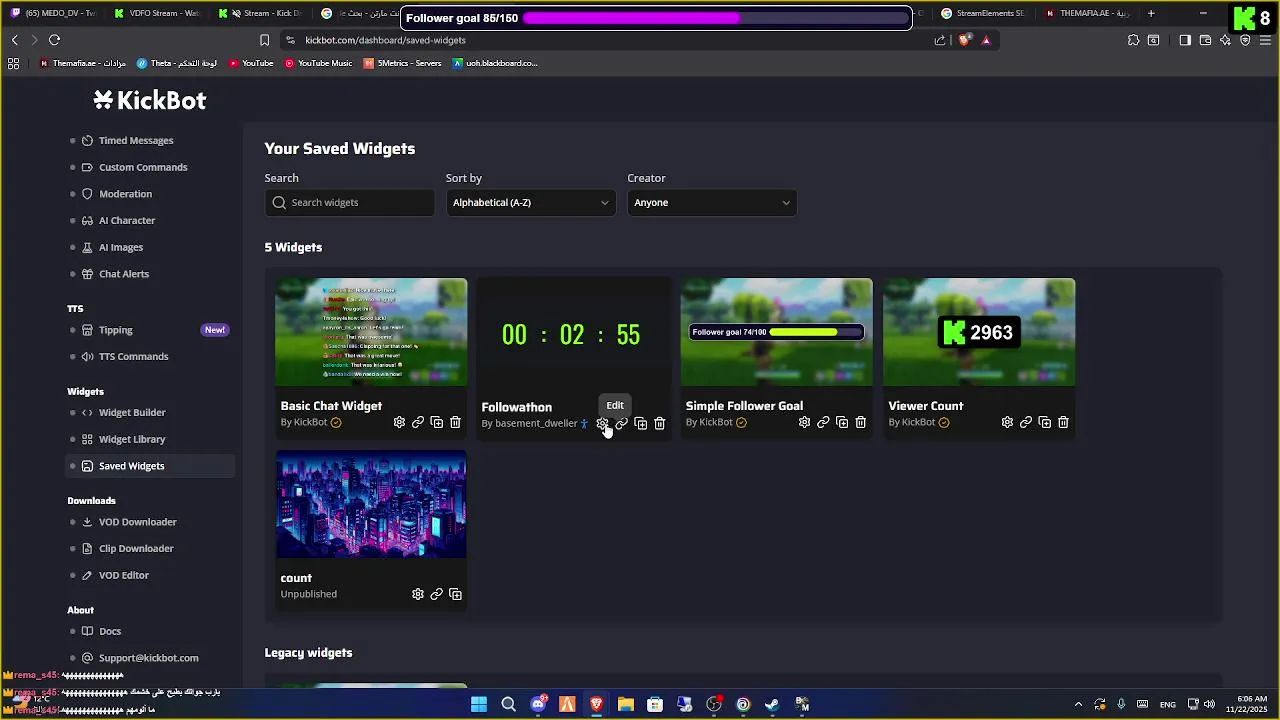
Task: Open AI Character section
Action: click(127, 220)
